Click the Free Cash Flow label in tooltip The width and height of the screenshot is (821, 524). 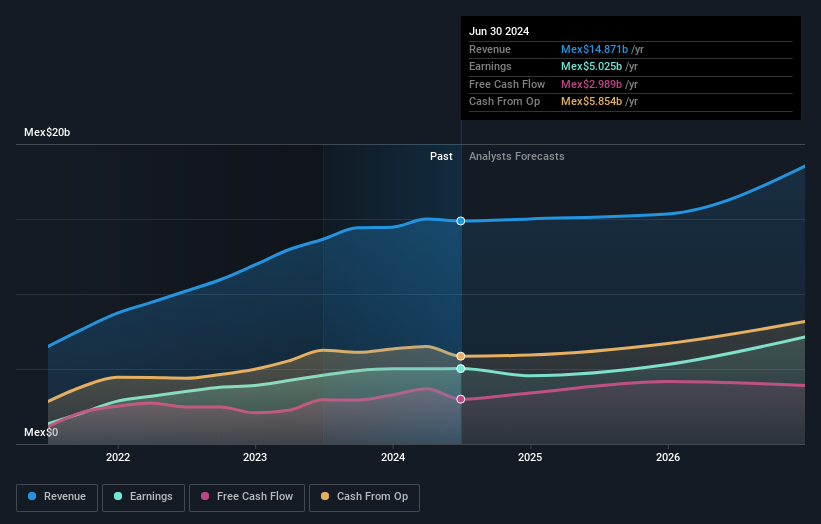pos(507,84)
